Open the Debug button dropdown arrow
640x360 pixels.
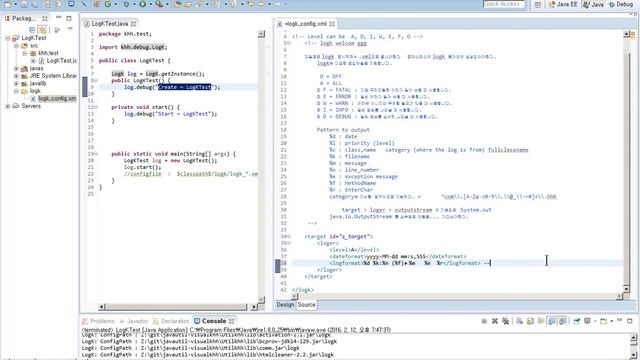(x=133, y=4)
